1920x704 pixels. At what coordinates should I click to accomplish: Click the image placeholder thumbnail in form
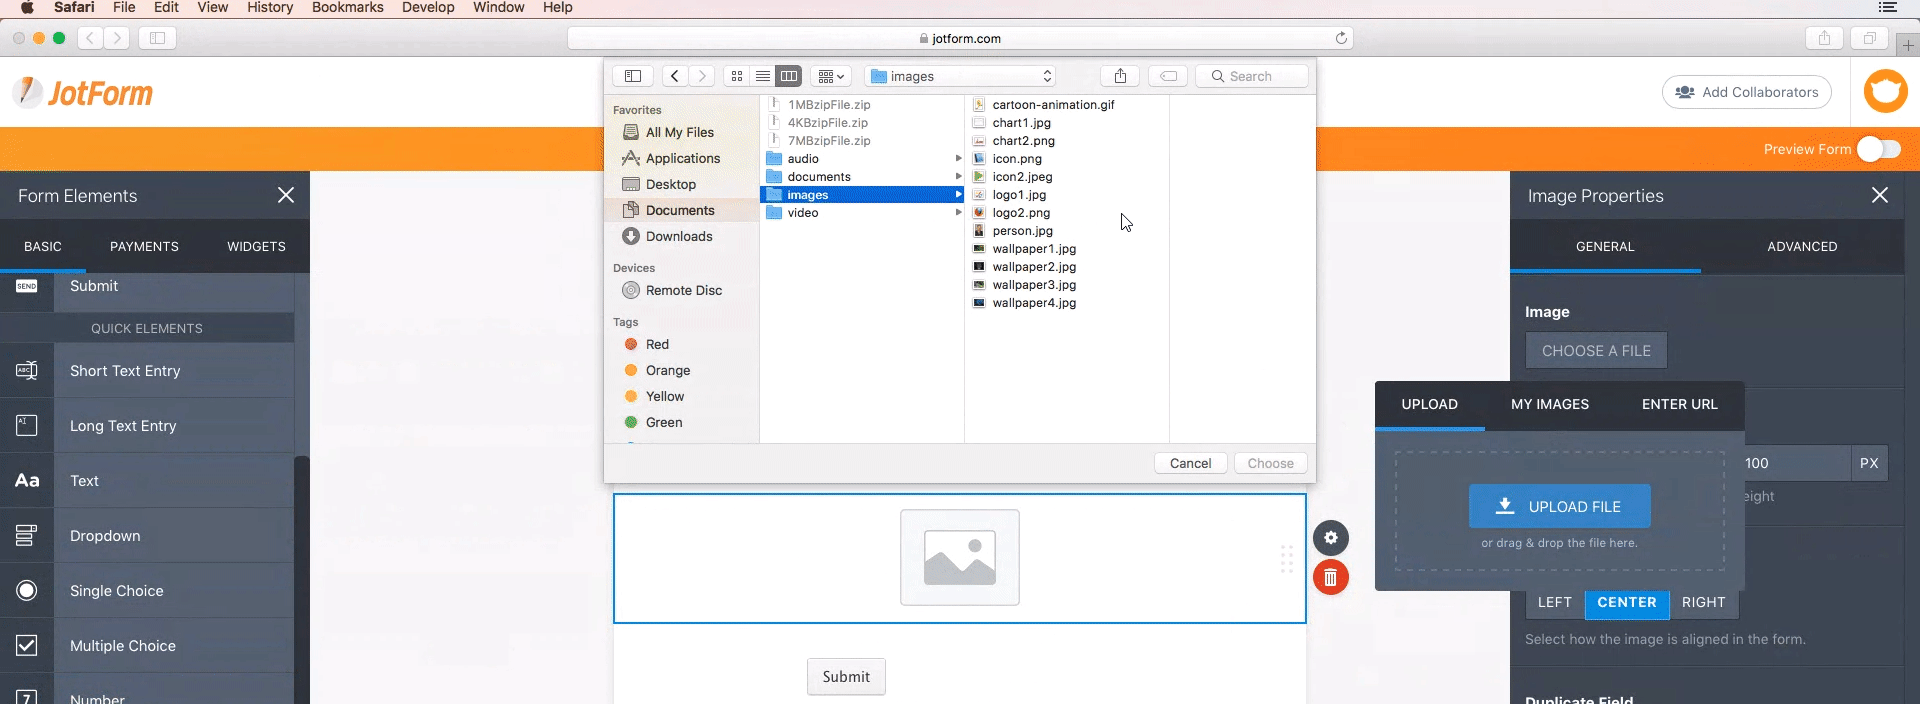tap(959, 558)
